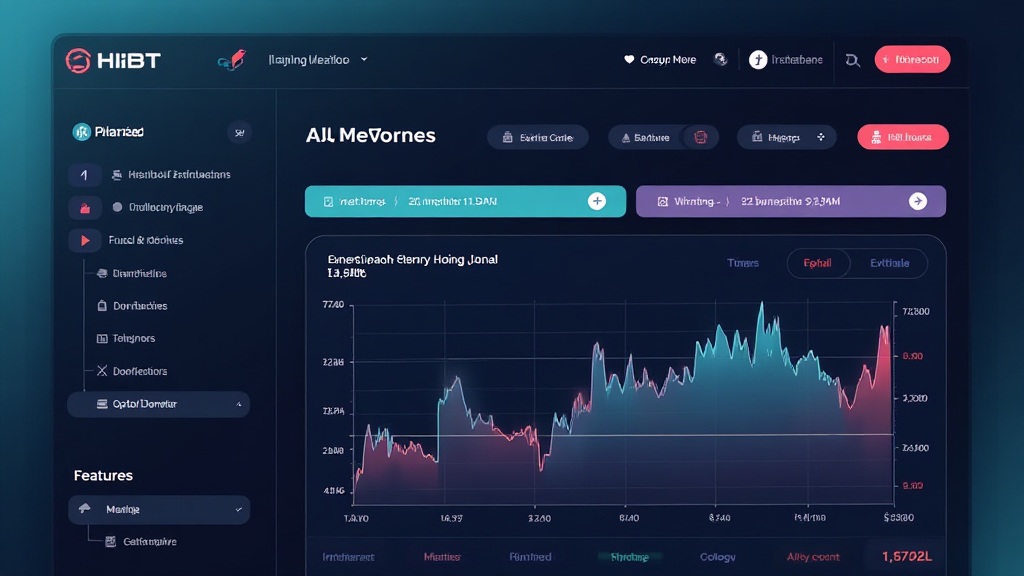Click the arrow icon on purple banner
The height and width of the screenshot is (576, 1024).
tap(917, 201)
